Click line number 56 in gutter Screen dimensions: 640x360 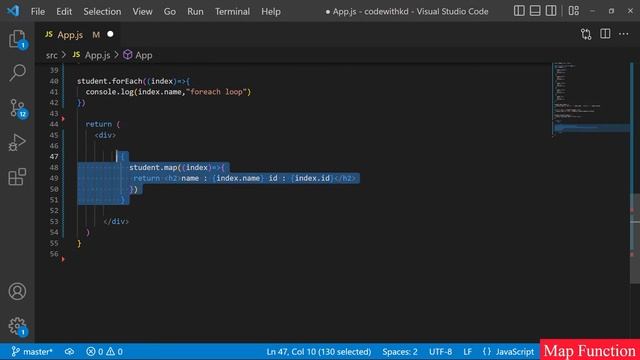[54, 253]
